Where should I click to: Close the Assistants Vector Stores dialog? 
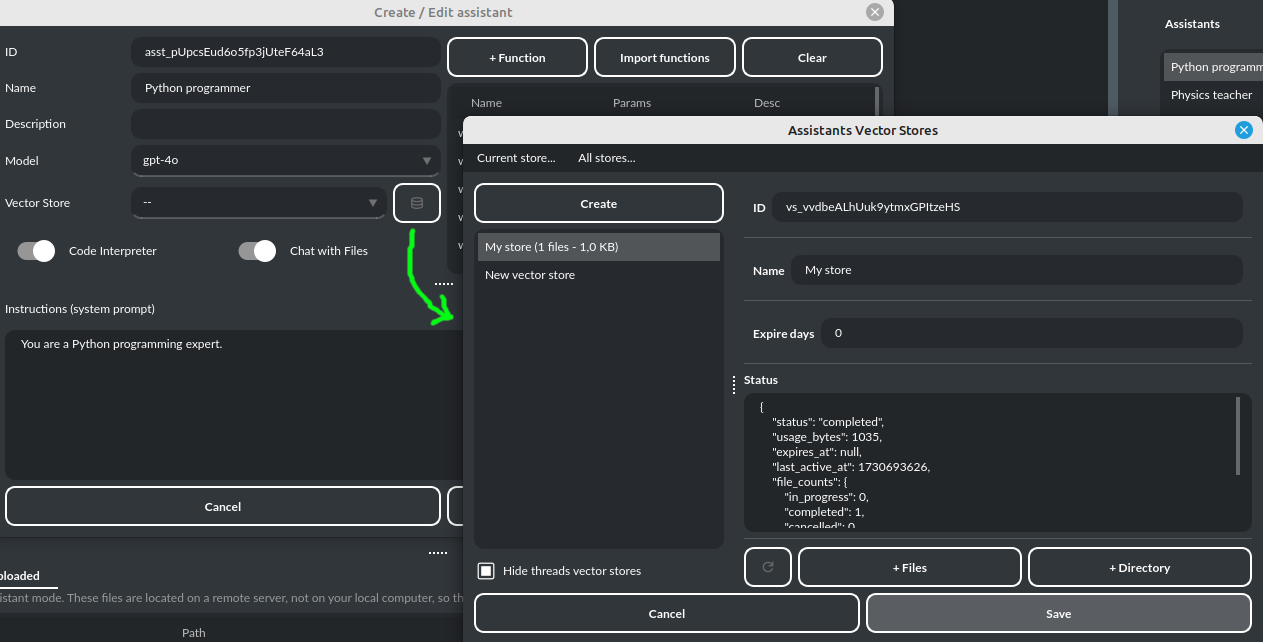tap(1243, 129)
